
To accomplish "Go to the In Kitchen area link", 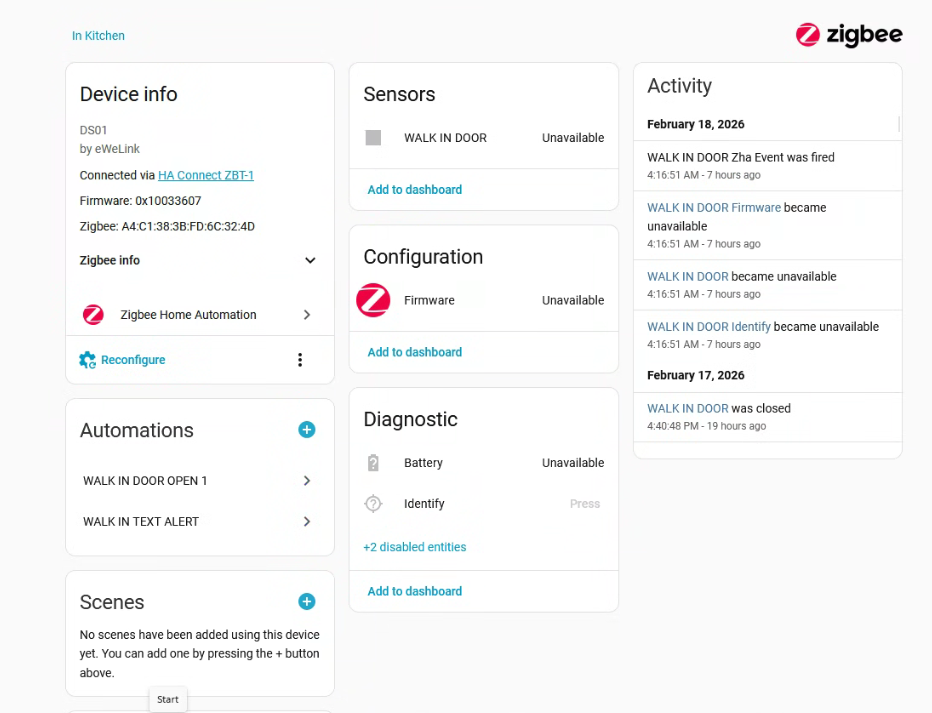I will pos(98,36).
